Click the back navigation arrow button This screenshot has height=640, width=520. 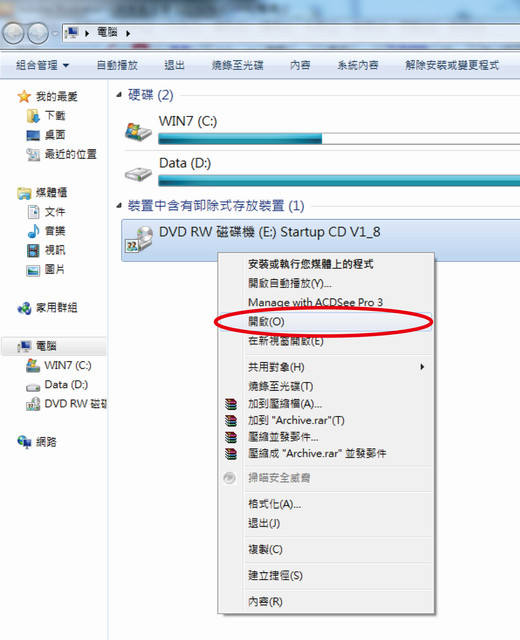click(13, 33)
